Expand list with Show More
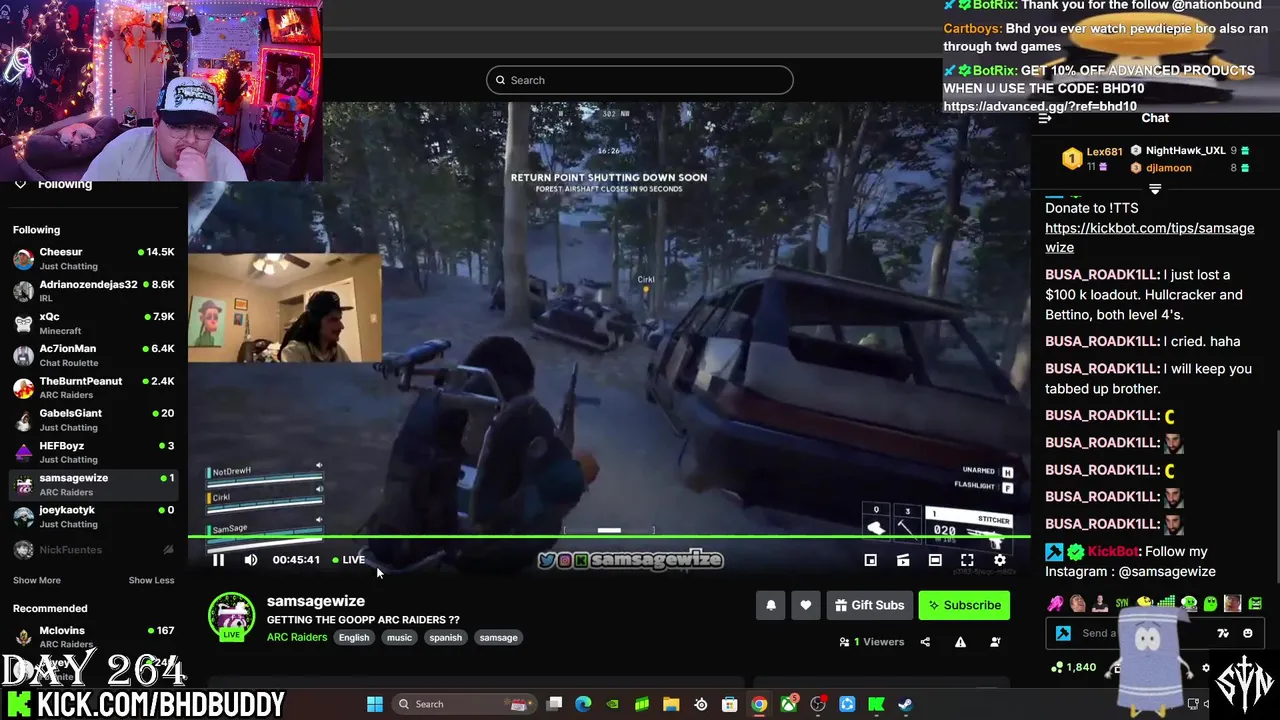 (x=37, y=580)
